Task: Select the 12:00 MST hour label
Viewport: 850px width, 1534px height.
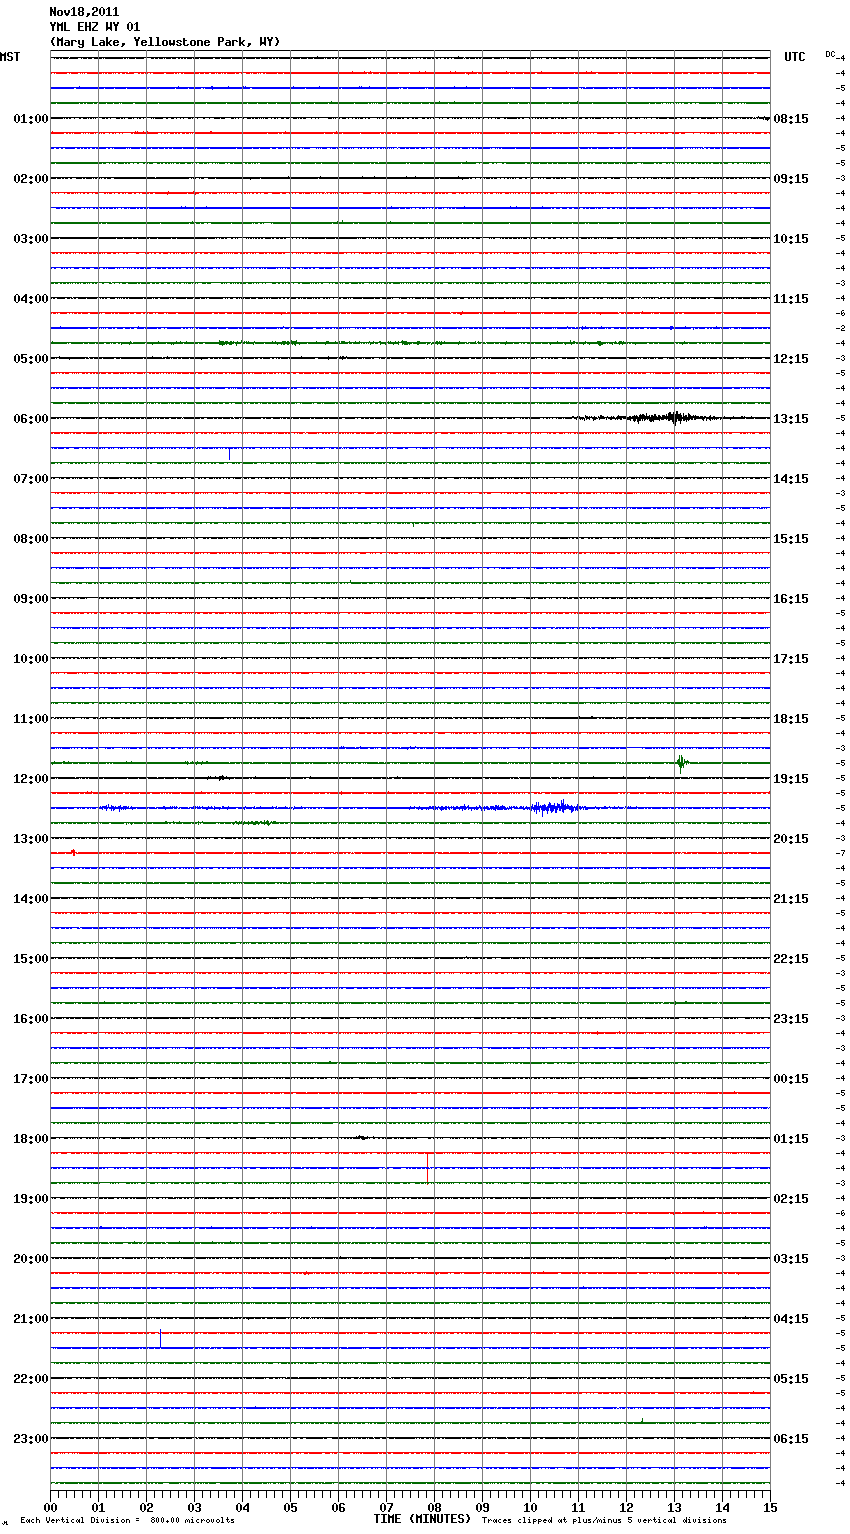Action: click(31, 779)
